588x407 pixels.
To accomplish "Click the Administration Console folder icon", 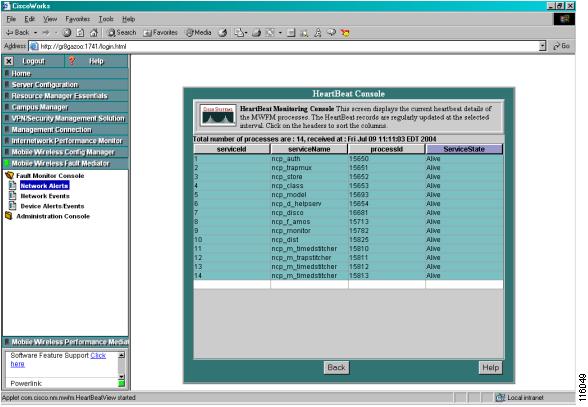I will tap(9, 216).
